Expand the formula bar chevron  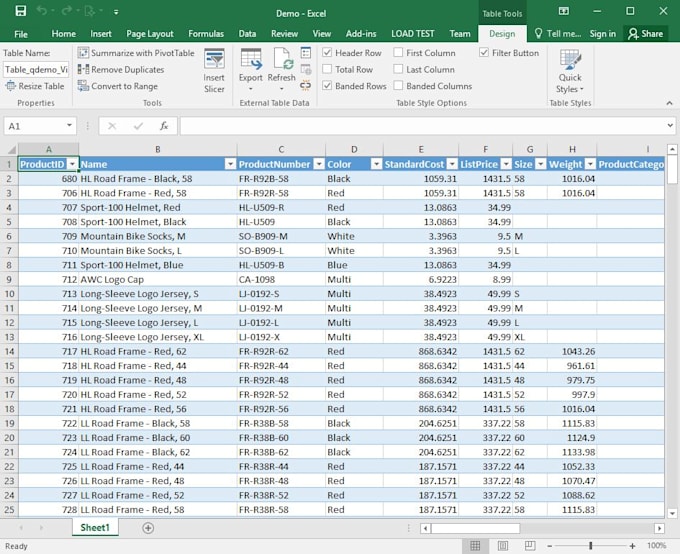point(670,126)
